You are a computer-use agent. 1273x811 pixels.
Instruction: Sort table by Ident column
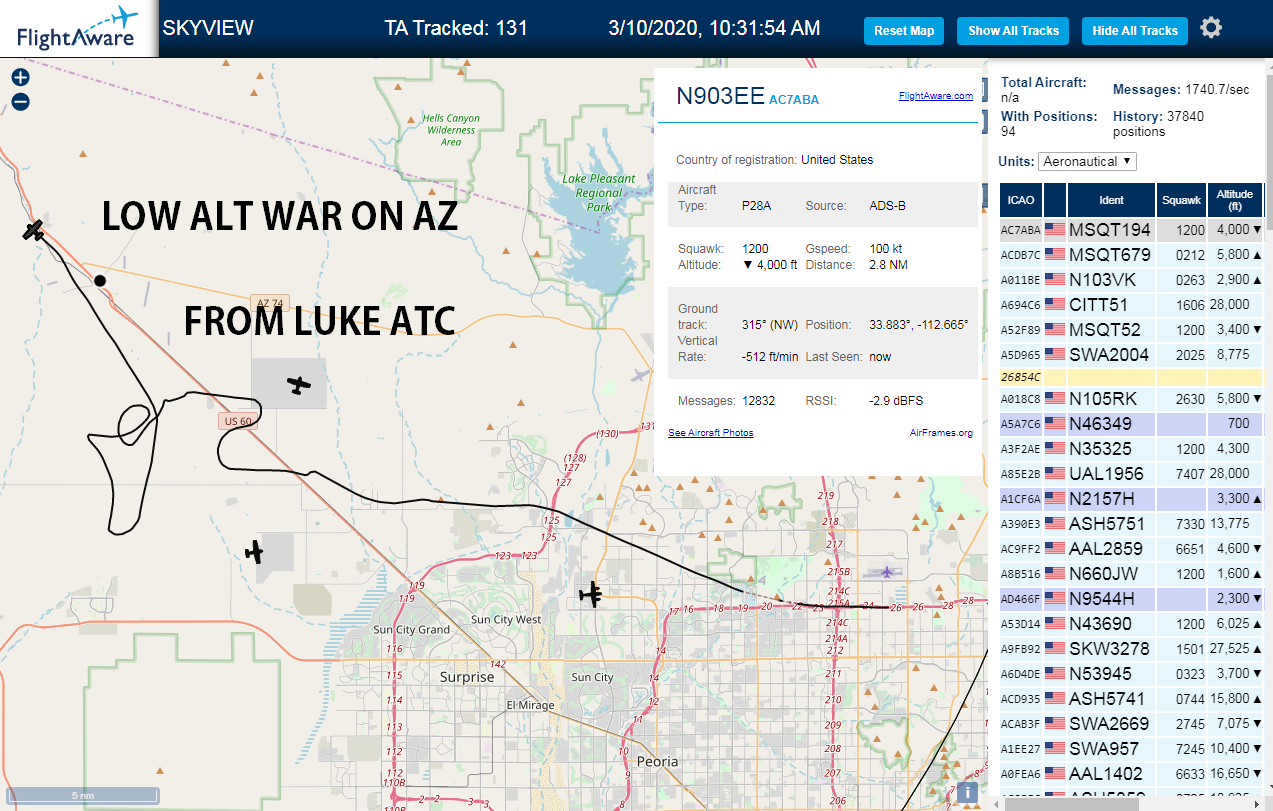(1111, 200)
